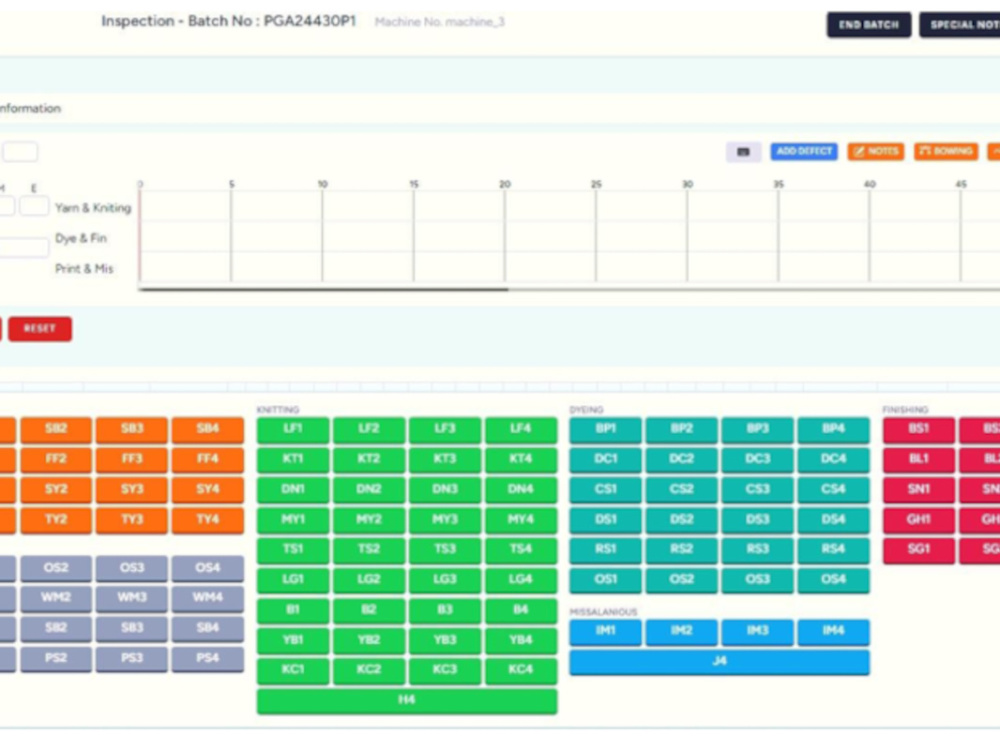Screen dimensions: 1000x750
Task: Click the gray keyboard icon button
Action: (x=743, y=152)
